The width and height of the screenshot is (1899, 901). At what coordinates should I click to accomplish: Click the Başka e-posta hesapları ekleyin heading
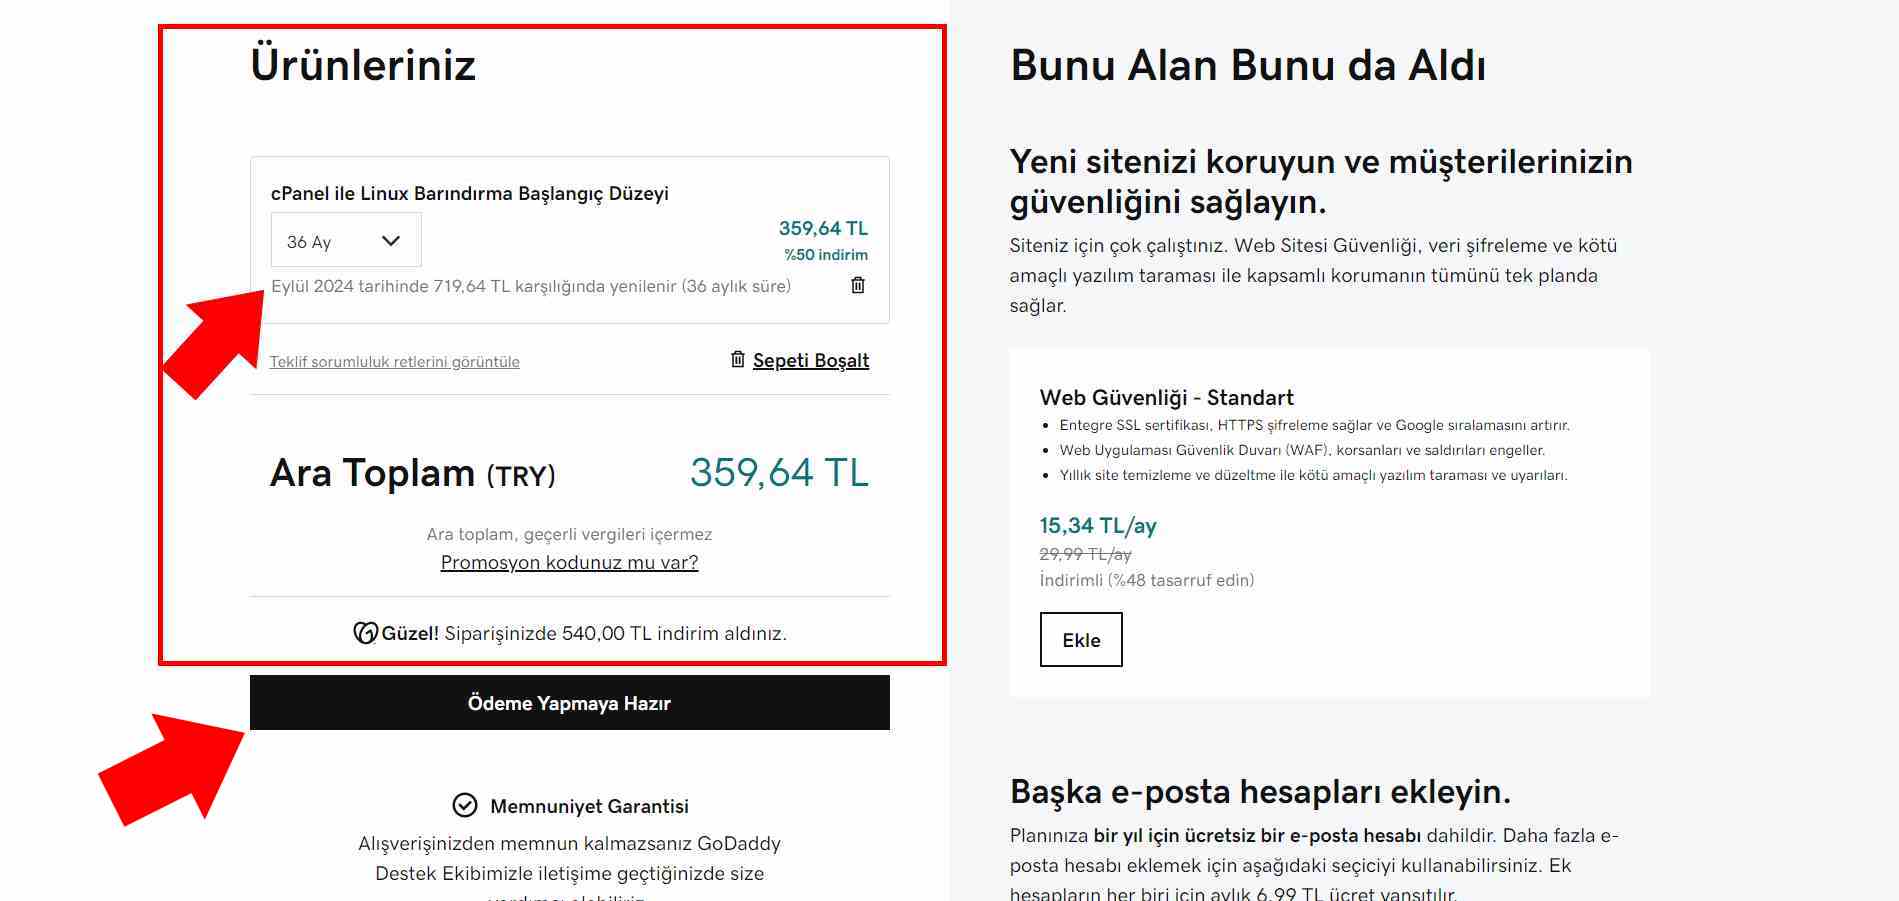(1260, 791)
